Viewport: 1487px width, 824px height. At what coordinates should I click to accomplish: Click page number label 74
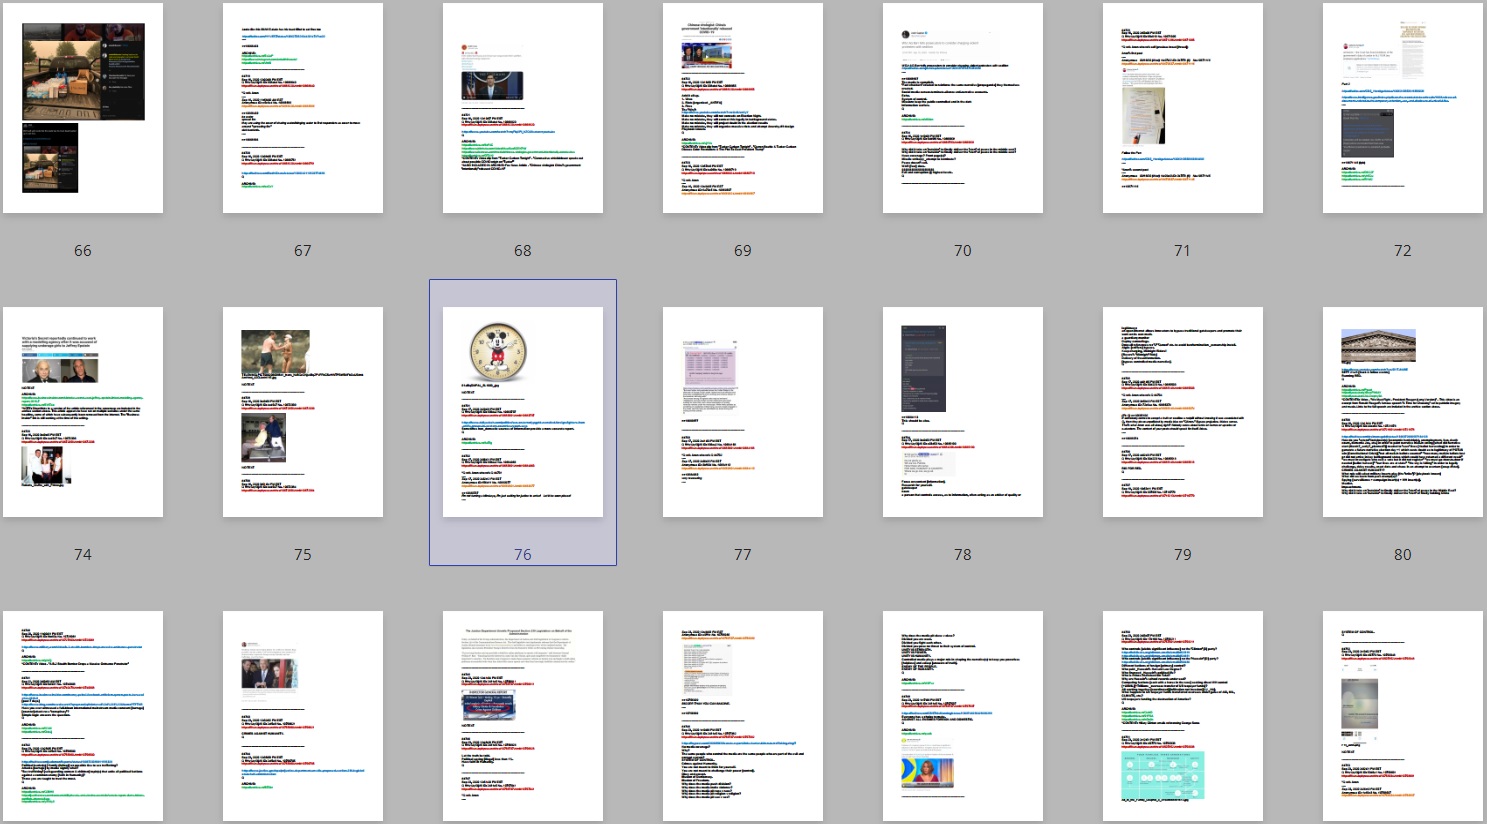83,555
